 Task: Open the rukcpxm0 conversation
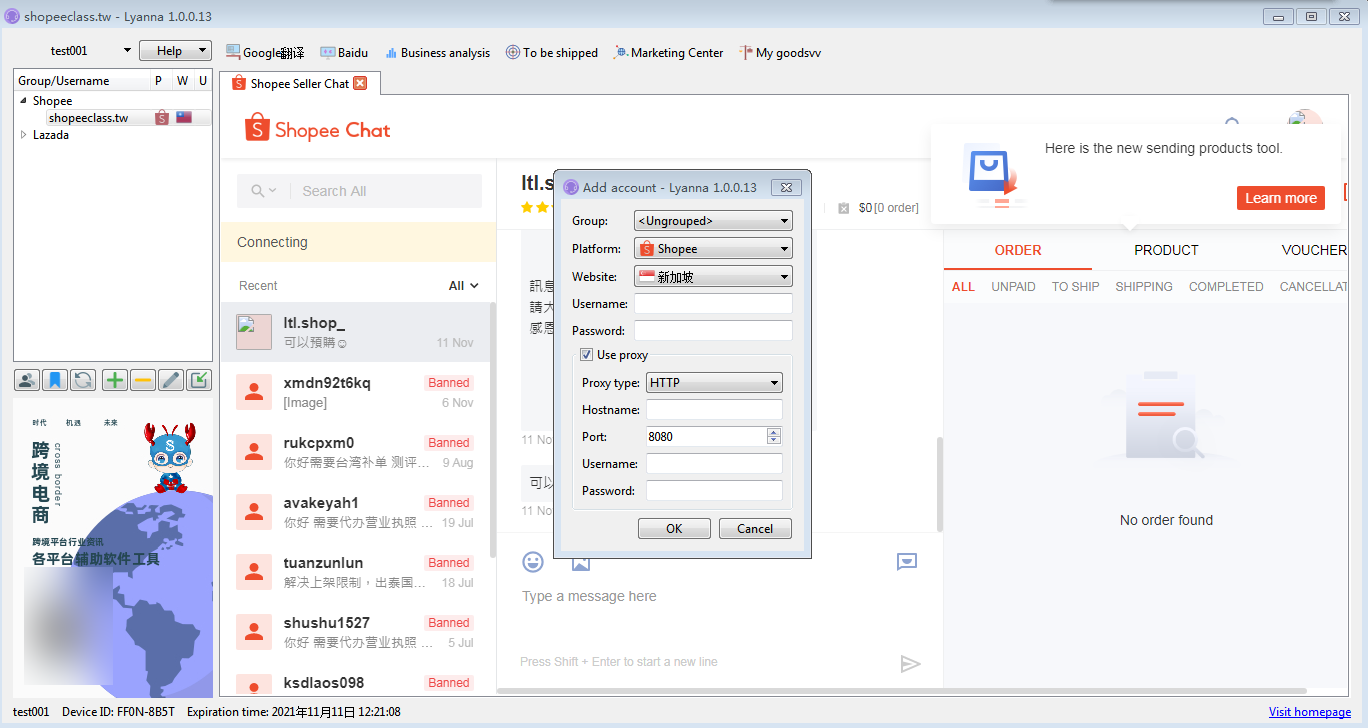coord(357,452)
